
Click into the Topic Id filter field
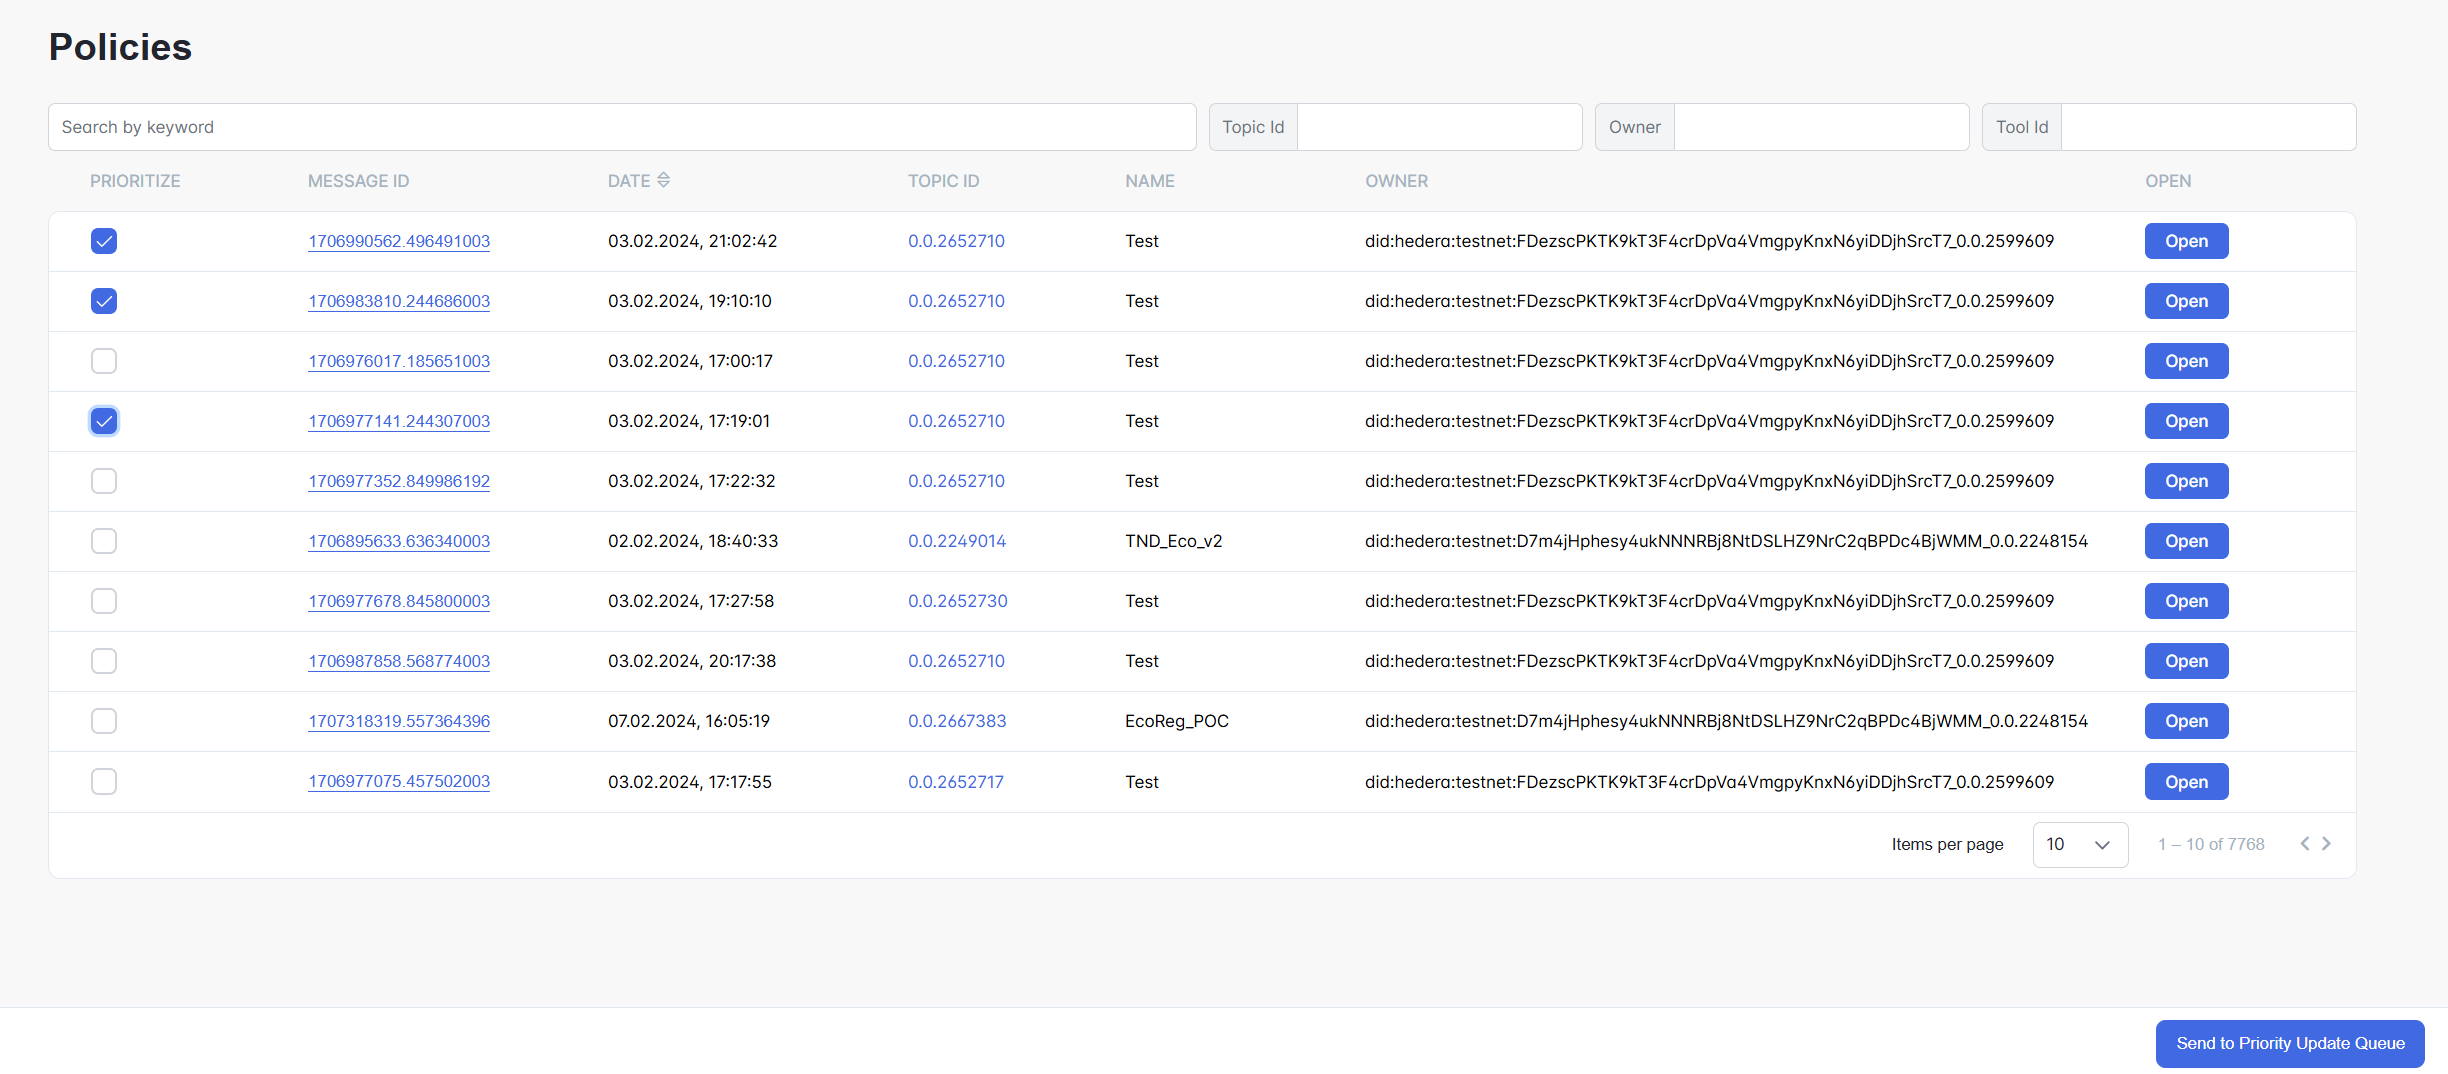pyautogui.click(x=1438, y=127)
